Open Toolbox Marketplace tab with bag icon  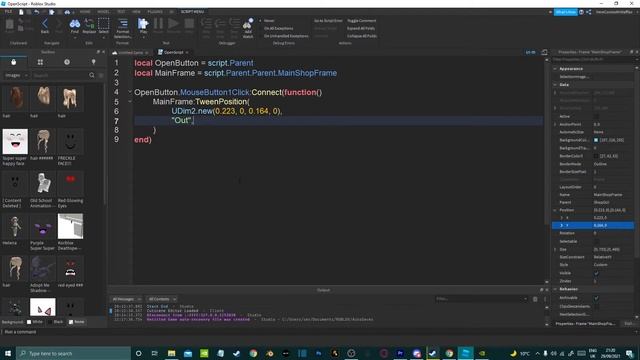(13, 62)
